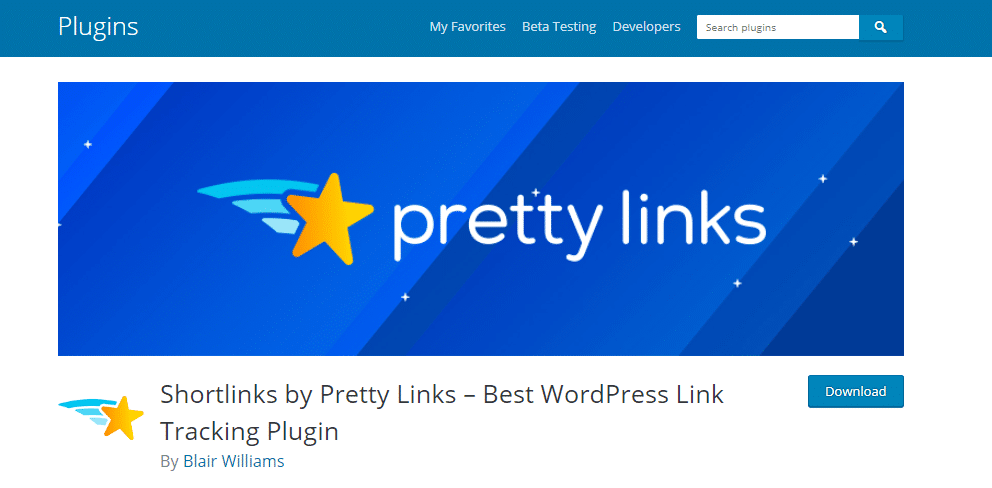992x488 pixels.
Task: Click the sparkle above the 's' in links
Action: coord(822,178)
